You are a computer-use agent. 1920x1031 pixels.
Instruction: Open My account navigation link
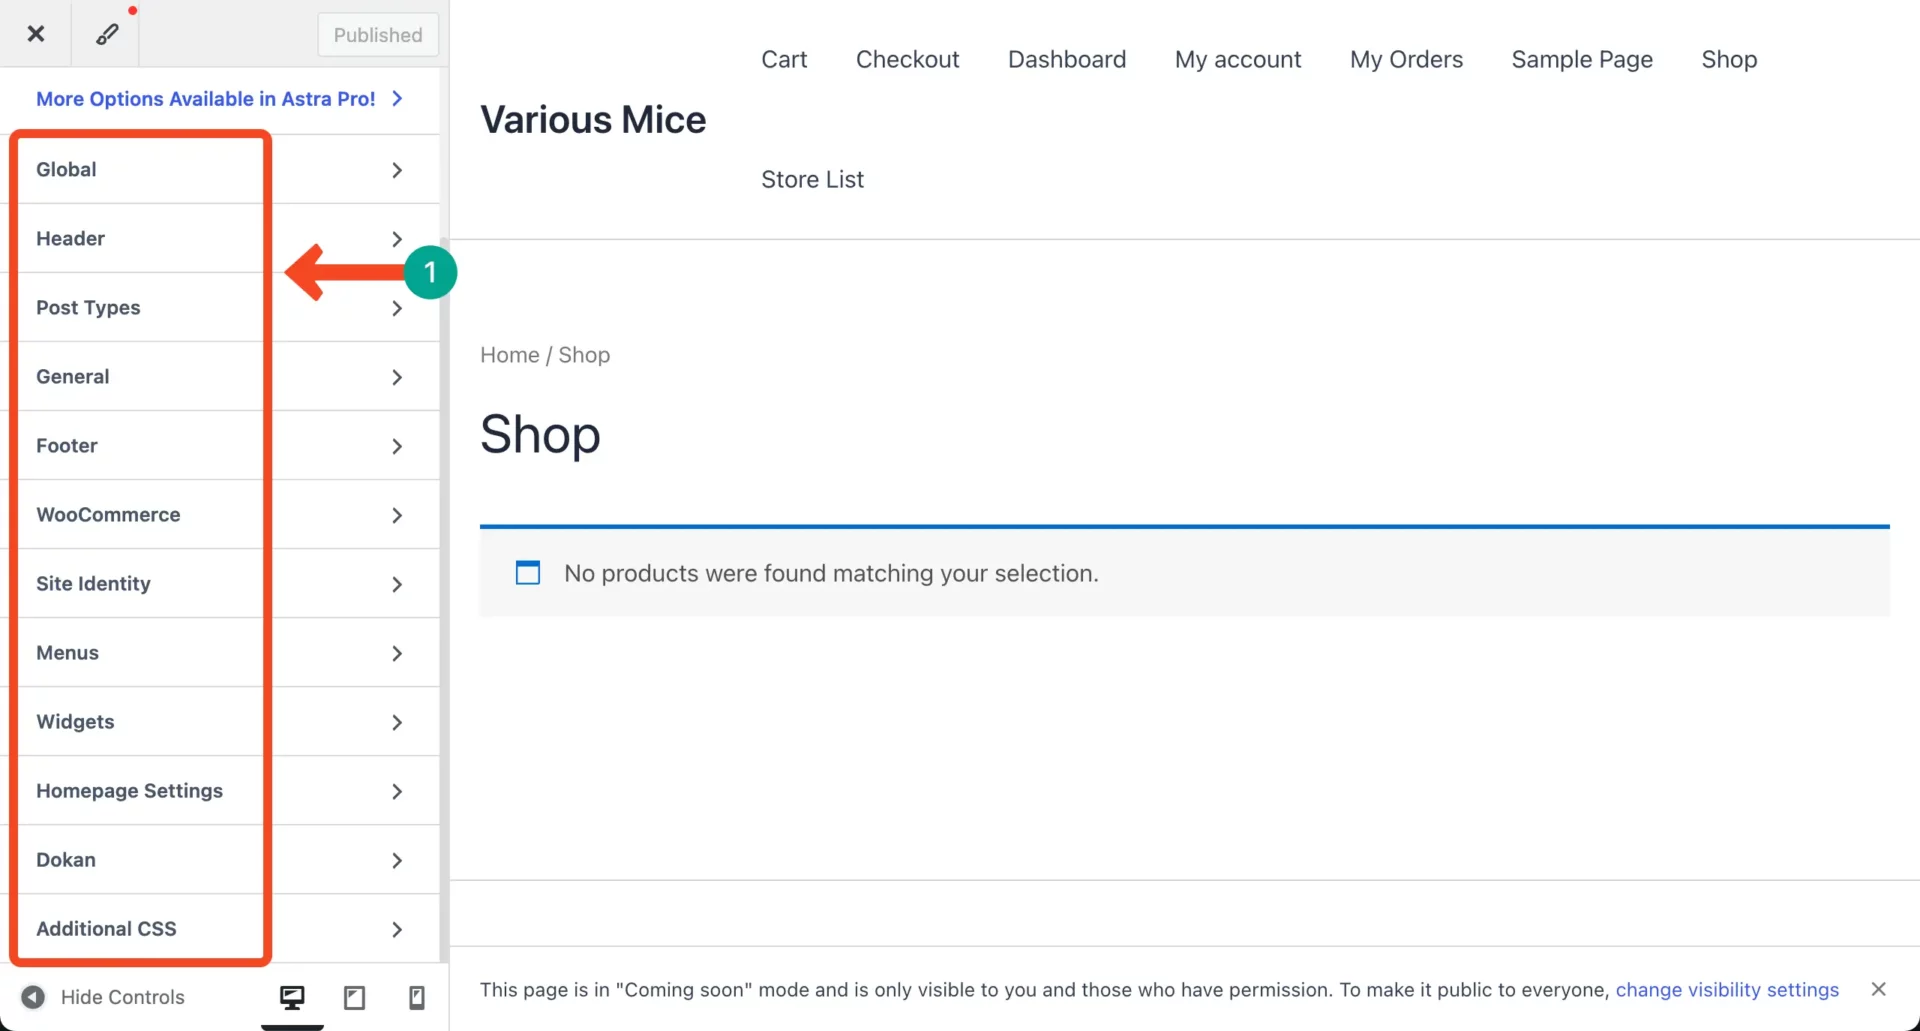point(1238,59)
